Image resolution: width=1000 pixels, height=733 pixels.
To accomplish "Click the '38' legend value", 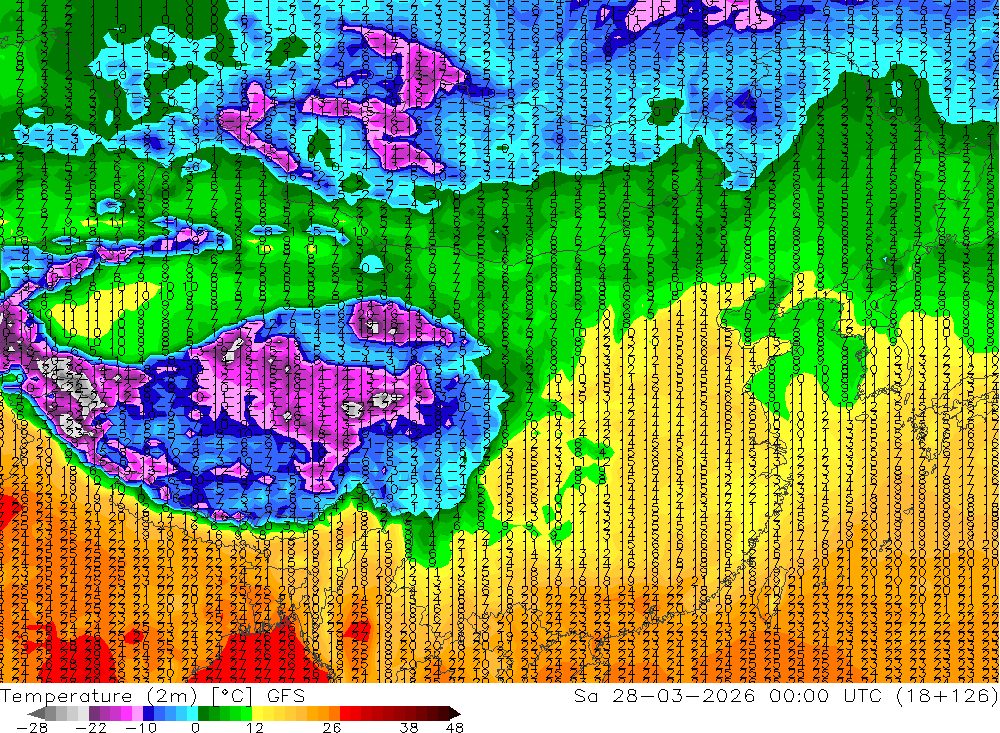I will [x=409, y=727].
